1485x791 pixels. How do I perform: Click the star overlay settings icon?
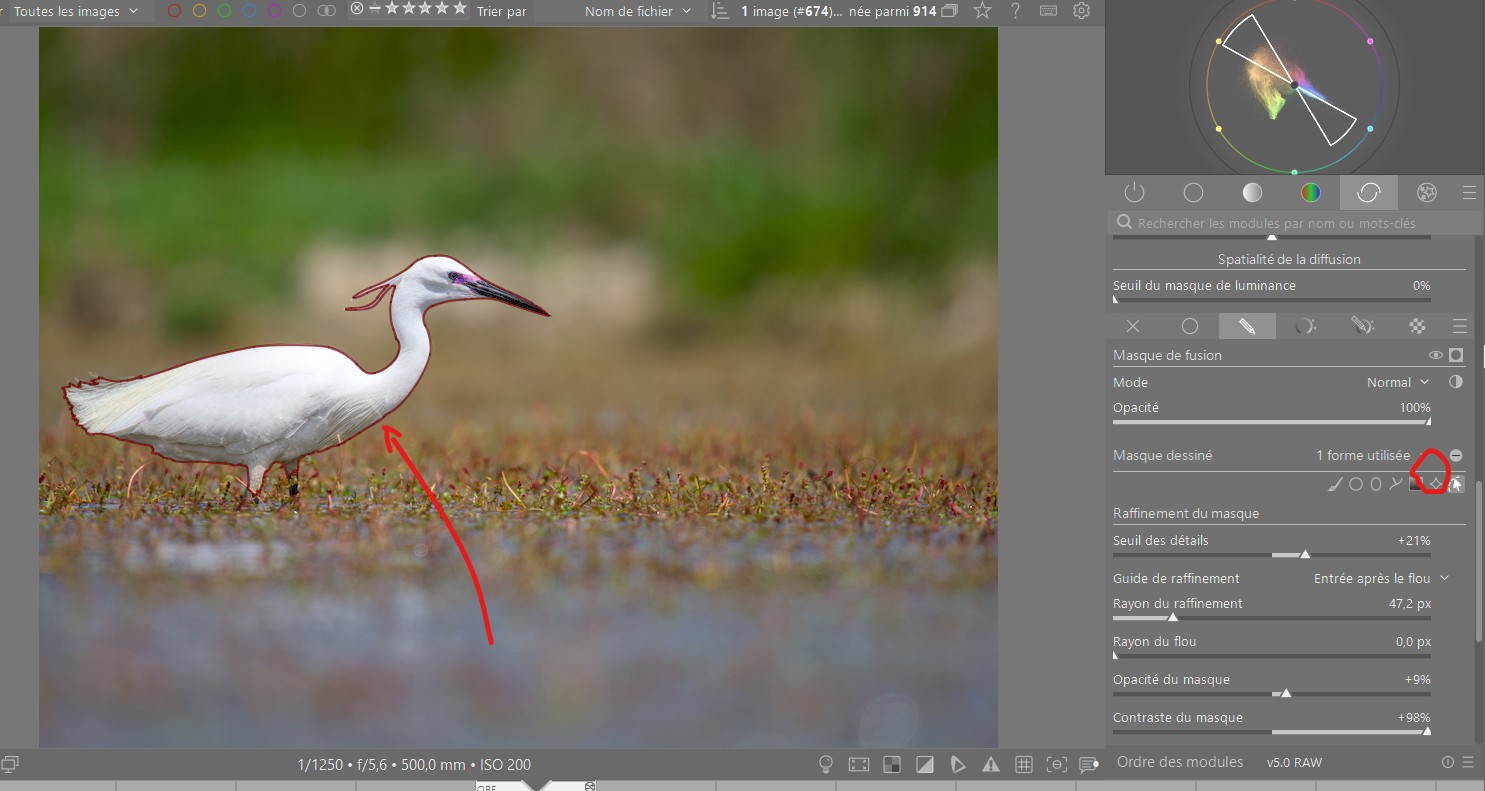point(983,11)
